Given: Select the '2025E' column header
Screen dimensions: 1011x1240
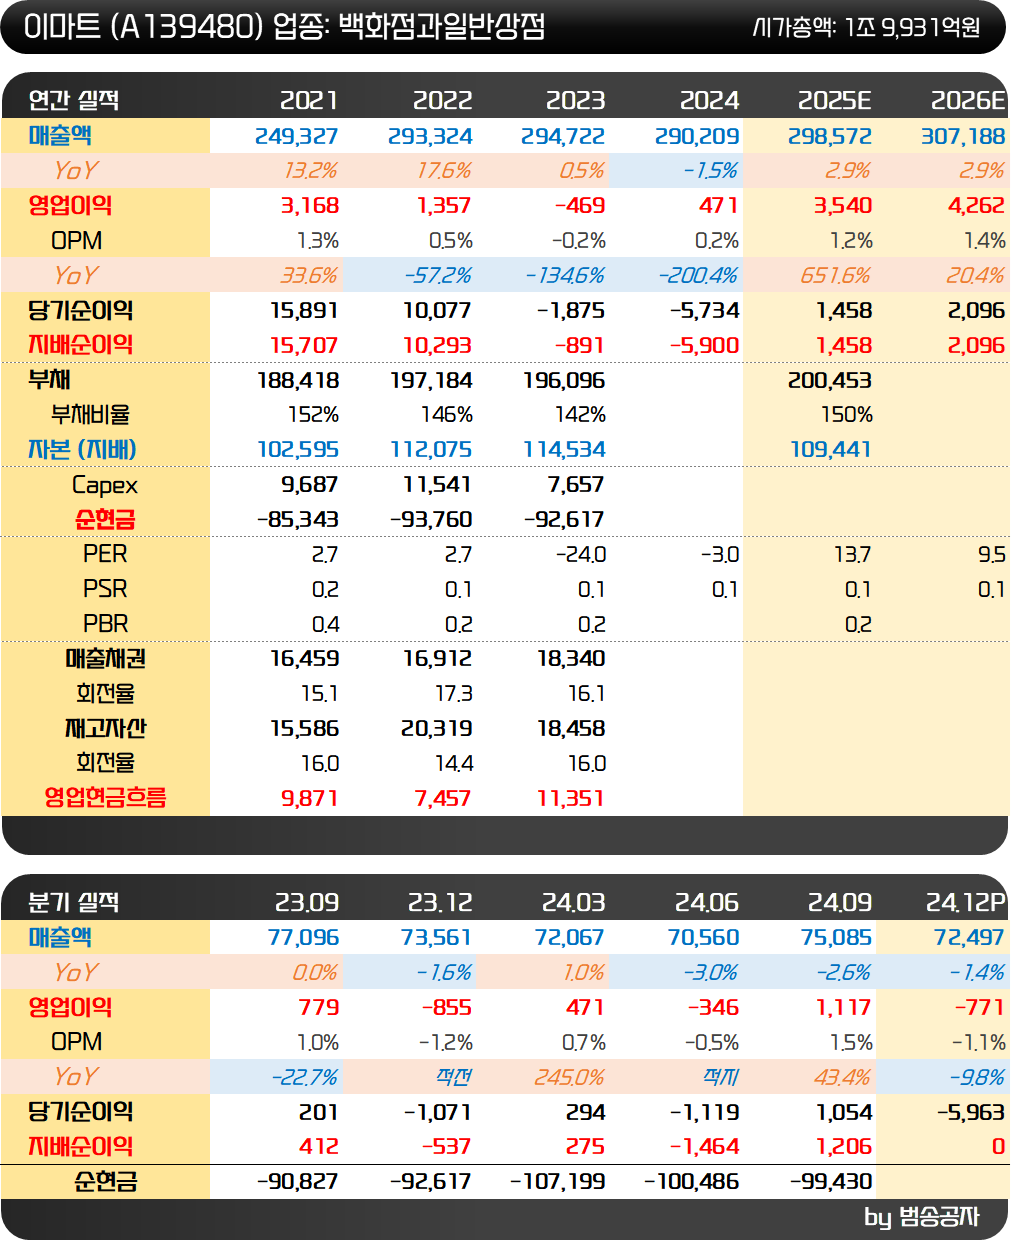Looking at the screenshot, I should (x=834, y=100).
